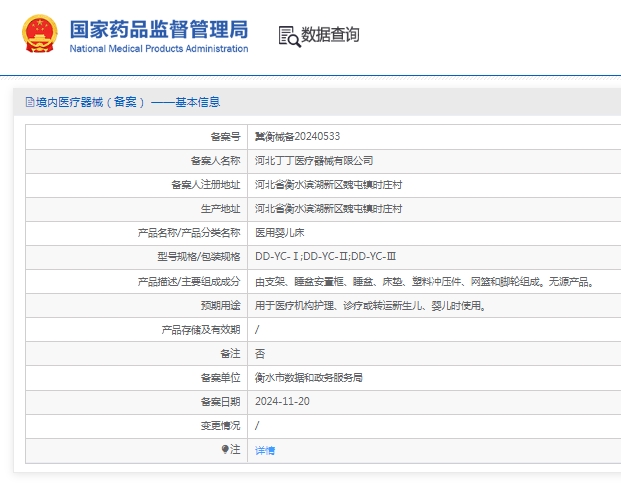Select company name 河北丁丁医疗器械有限公司

point(314,161)
